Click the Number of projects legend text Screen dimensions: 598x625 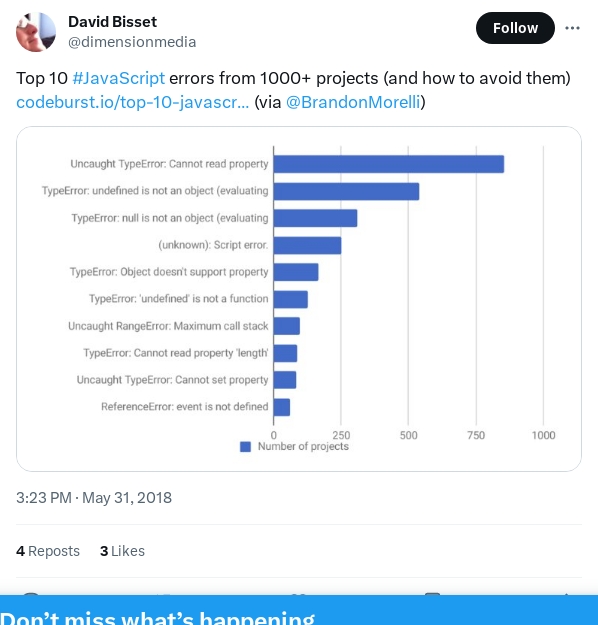point(303,446)
